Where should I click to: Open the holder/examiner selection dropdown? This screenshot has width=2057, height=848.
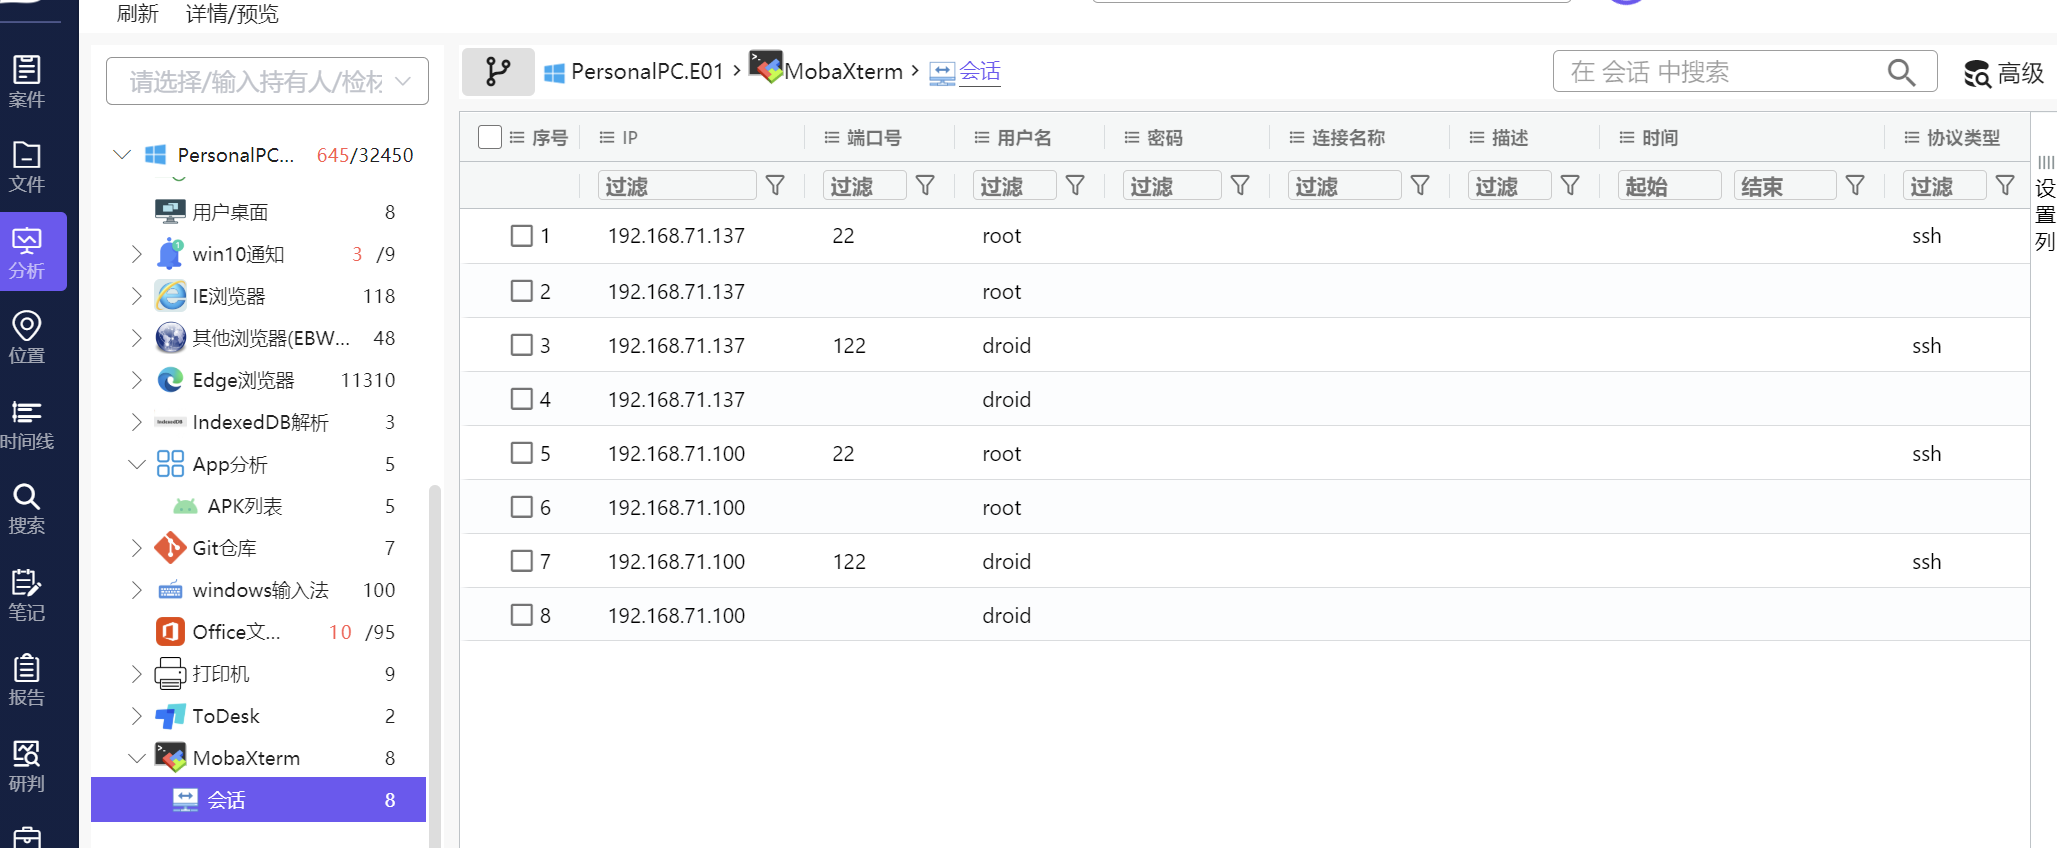(x=267, y=81)
